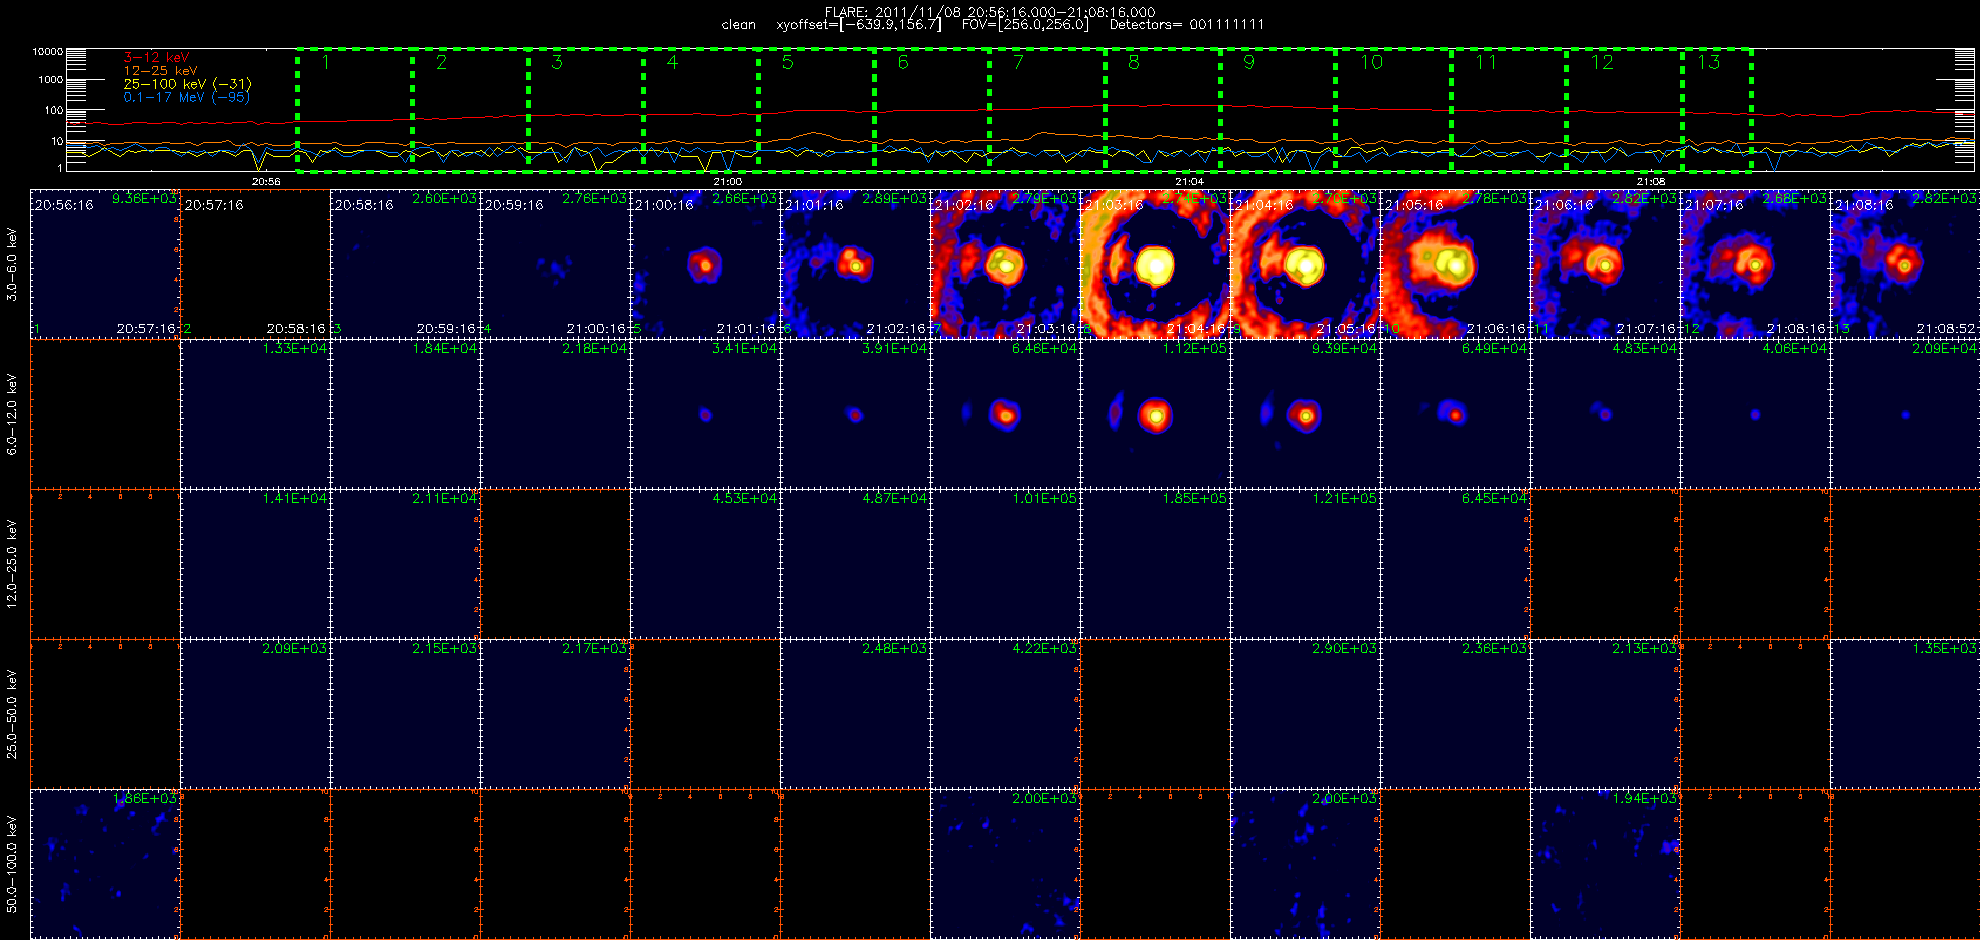Click interval marker 6 in light curve

[903, 62]
